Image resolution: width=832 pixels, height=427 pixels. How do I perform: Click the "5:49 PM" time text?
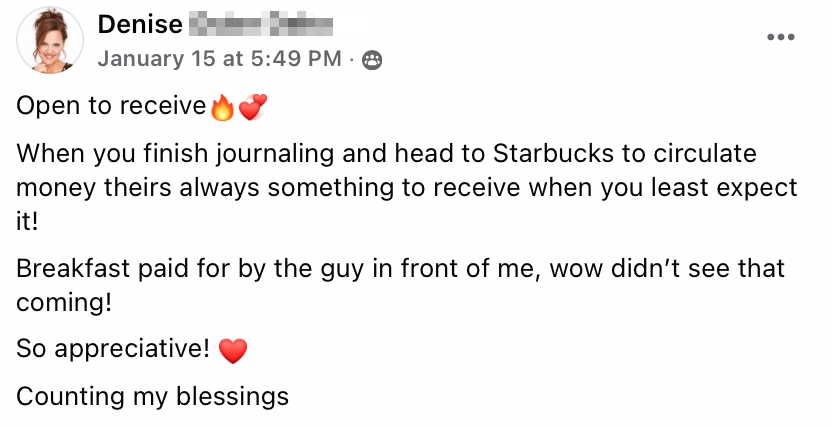tap(294, 59)
